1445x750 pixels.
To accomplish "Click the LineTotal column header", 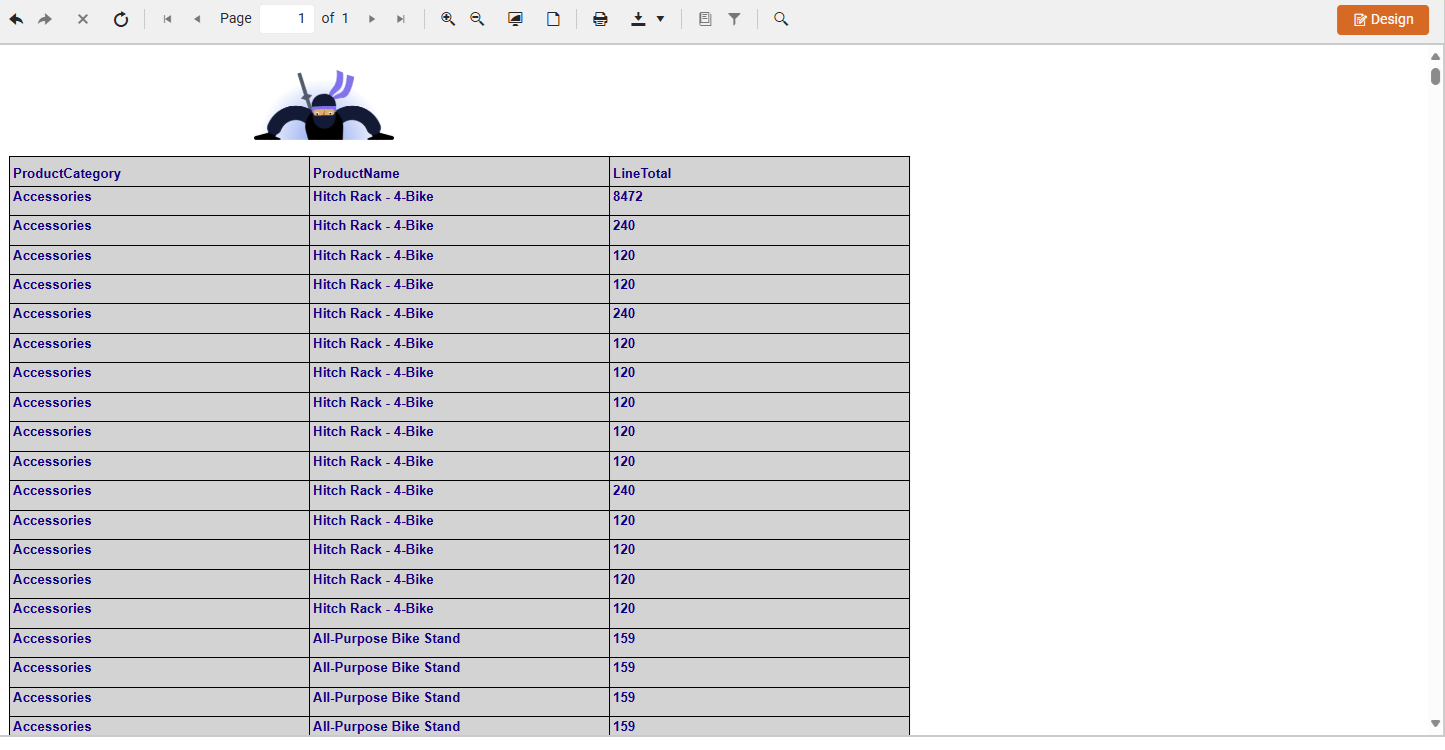I will point(640,173).
